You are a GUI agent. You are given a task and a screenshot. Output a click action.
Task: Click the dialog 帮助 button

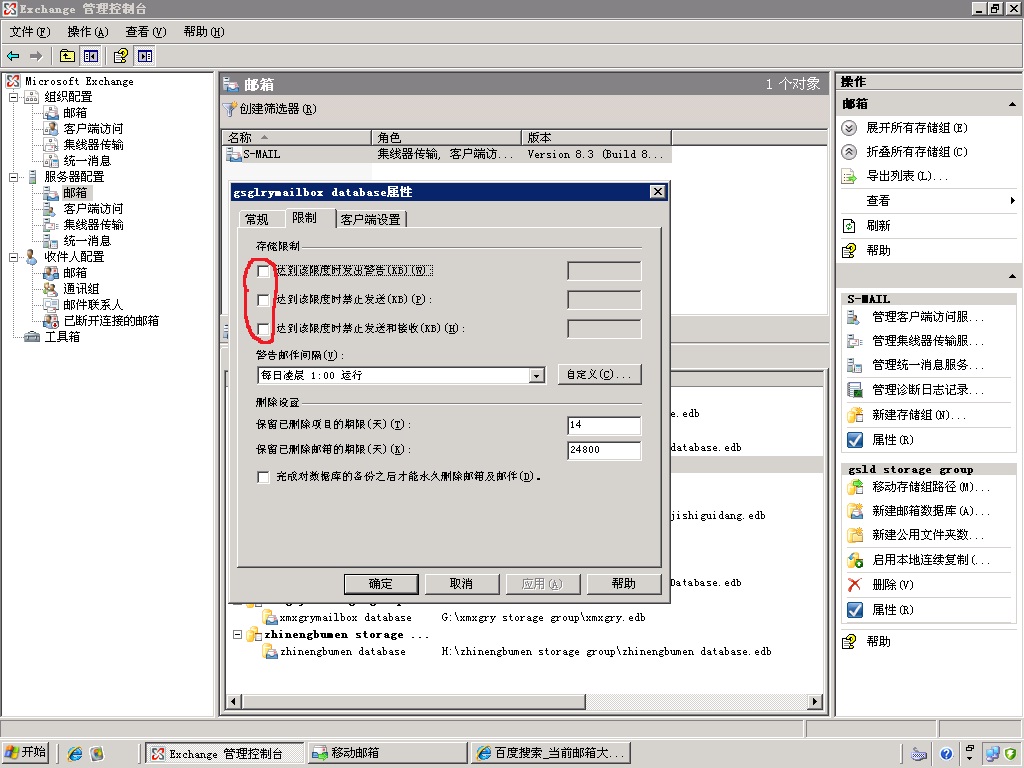pos(624,584)
